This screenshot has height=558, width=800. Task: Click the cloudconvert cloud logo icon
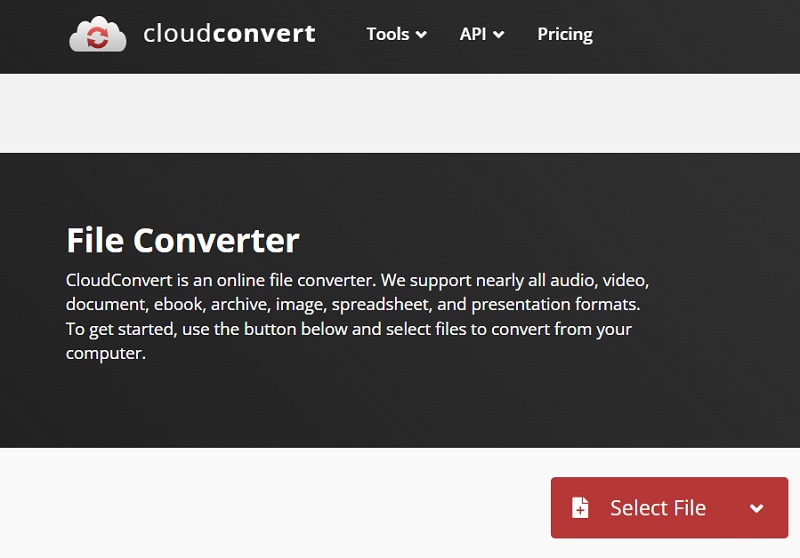[x=97, y=34]
